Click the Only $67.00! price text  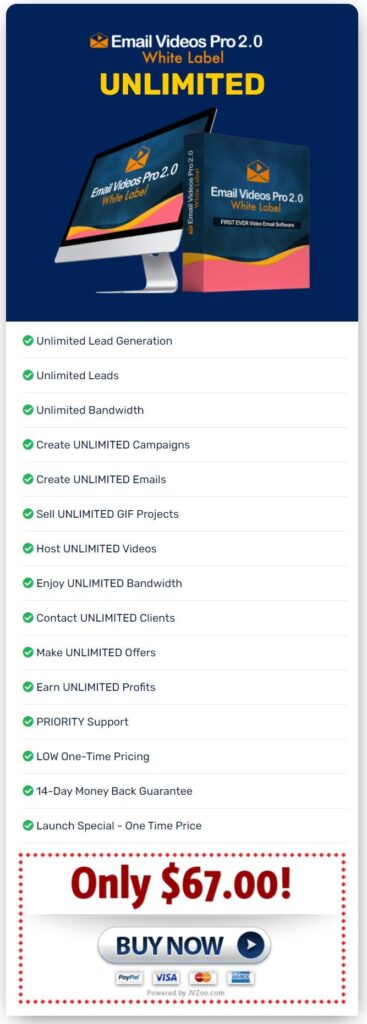(x=181, y=884)
